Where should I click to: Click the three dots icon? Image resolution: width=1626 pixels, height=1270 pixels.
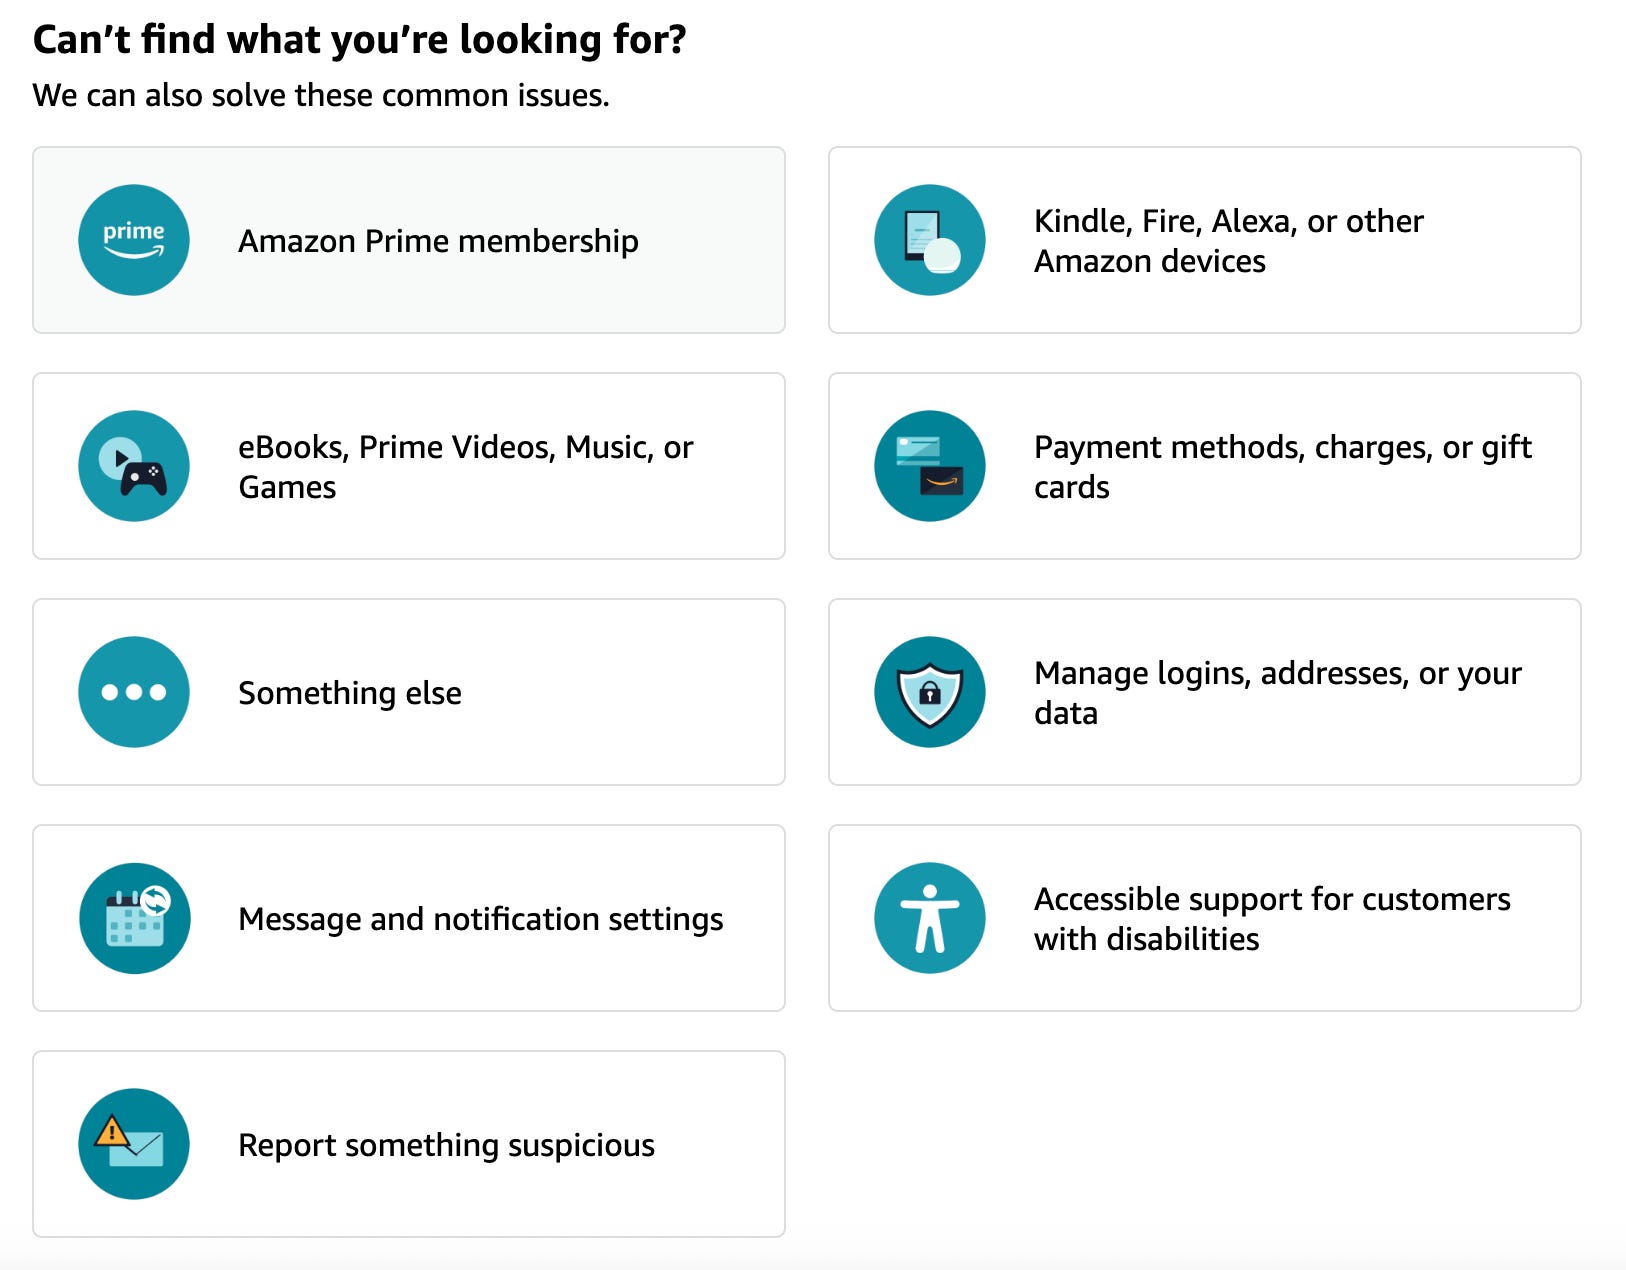(x=134, y=692)
